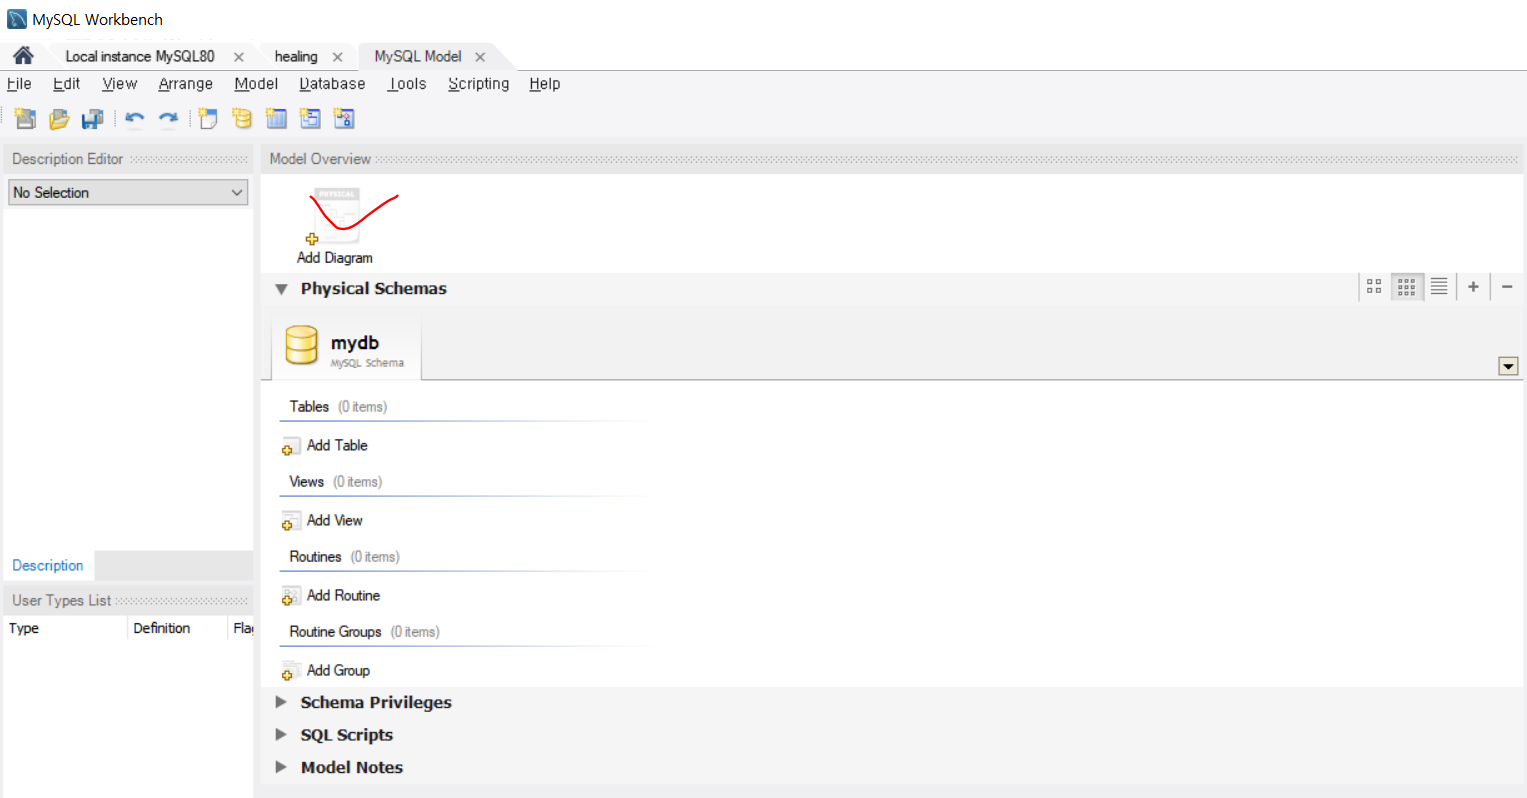Switch to the Local instance MySQL80 tab
Image resolution: width=1527 pixels, height=798 pixels.
(140, 57)
